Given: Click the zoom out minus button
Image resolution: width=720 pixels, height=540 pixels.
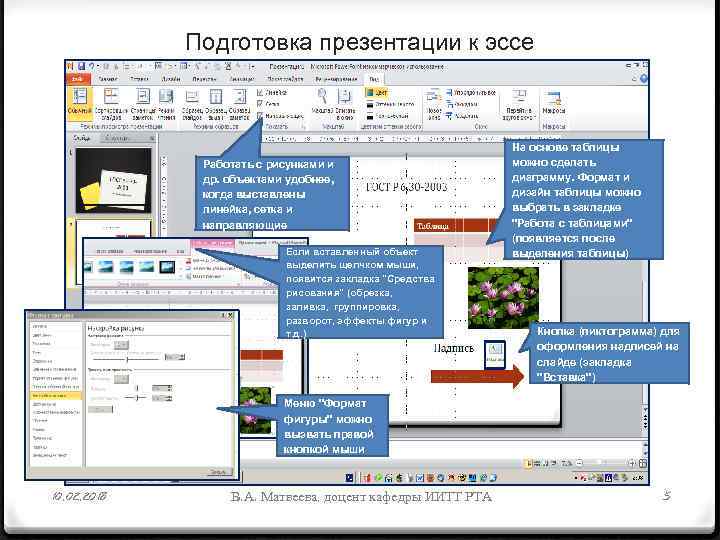Looking at the screenshot, I should coord(579,464).
